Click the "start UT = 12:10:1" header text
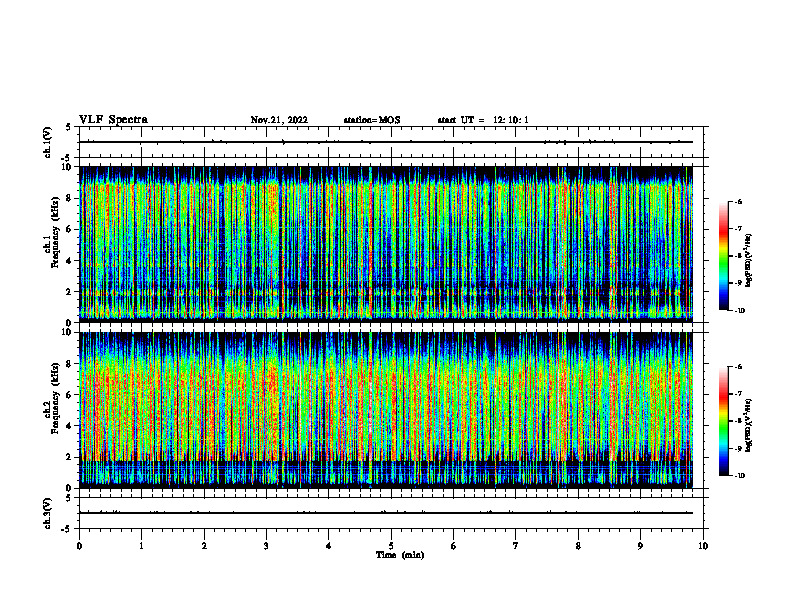 pos(483,120)
